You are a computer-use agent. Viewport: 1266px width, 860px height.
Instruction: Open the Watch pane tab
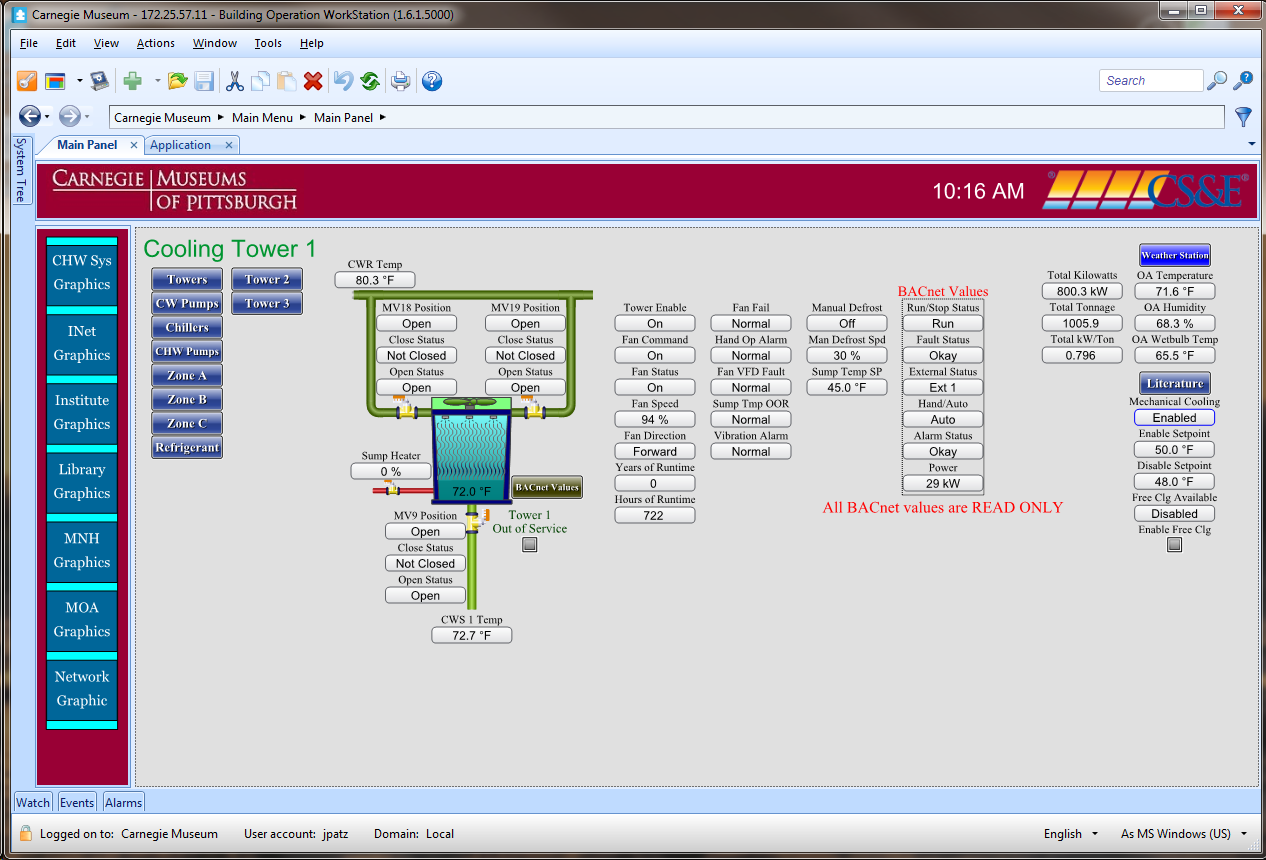(33, 802)
